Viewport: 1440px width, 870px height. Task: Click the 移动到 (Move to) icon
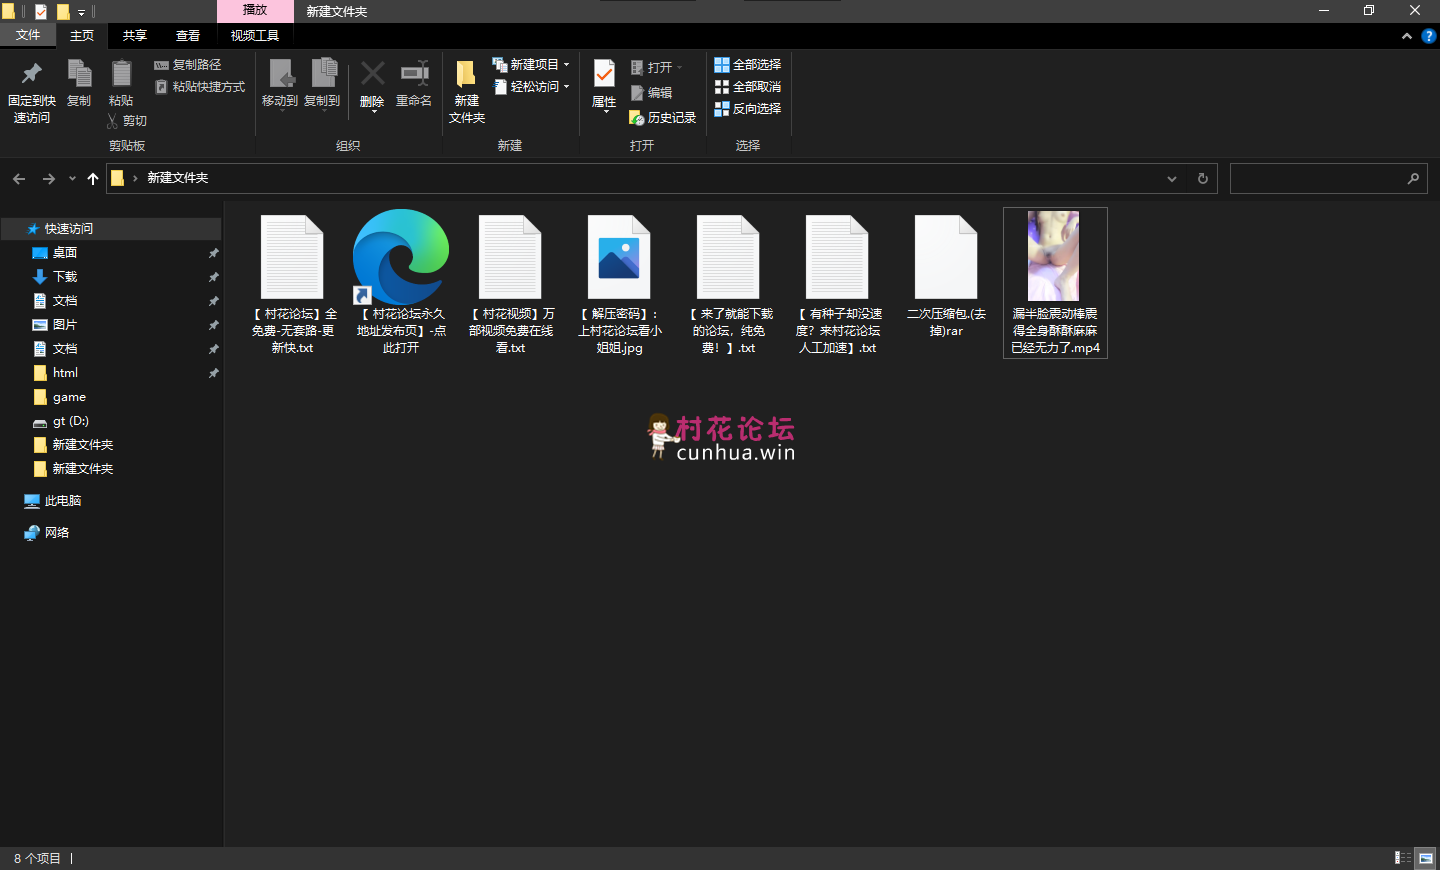click(x=280, y=74)
